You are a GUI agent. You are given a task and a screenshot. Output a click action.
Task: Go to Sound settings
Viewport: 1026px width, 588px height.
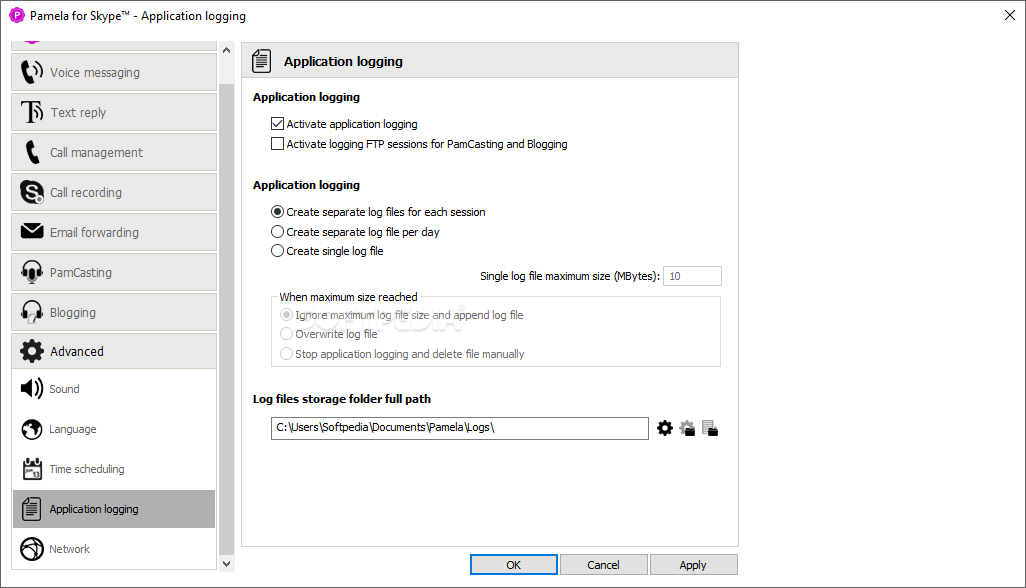114,389
